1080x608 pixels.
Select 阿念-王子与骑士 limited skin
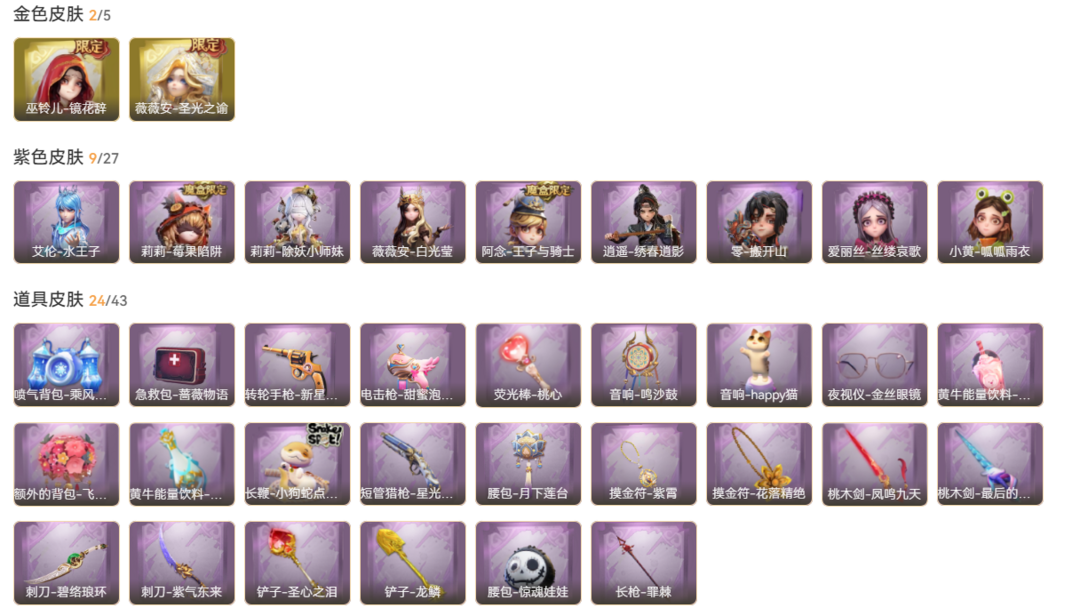coord(528,222)
